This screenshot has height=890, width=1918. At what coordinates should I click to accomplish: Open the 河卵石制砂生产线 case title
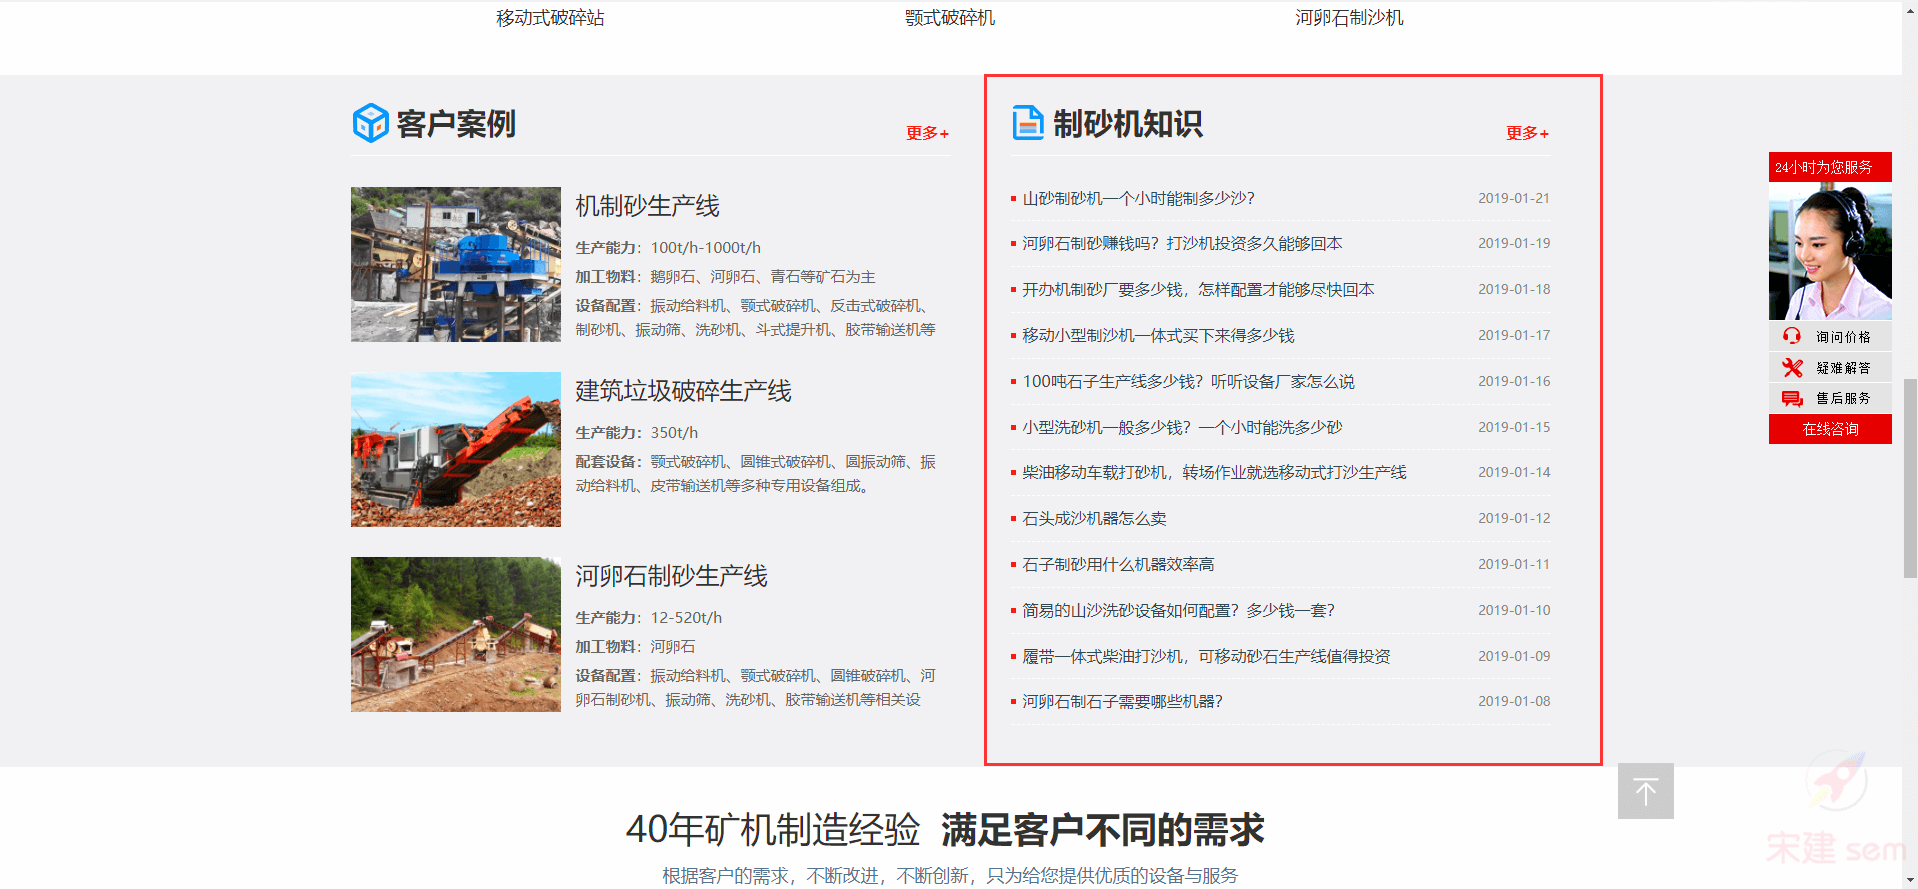pos(671,576)
